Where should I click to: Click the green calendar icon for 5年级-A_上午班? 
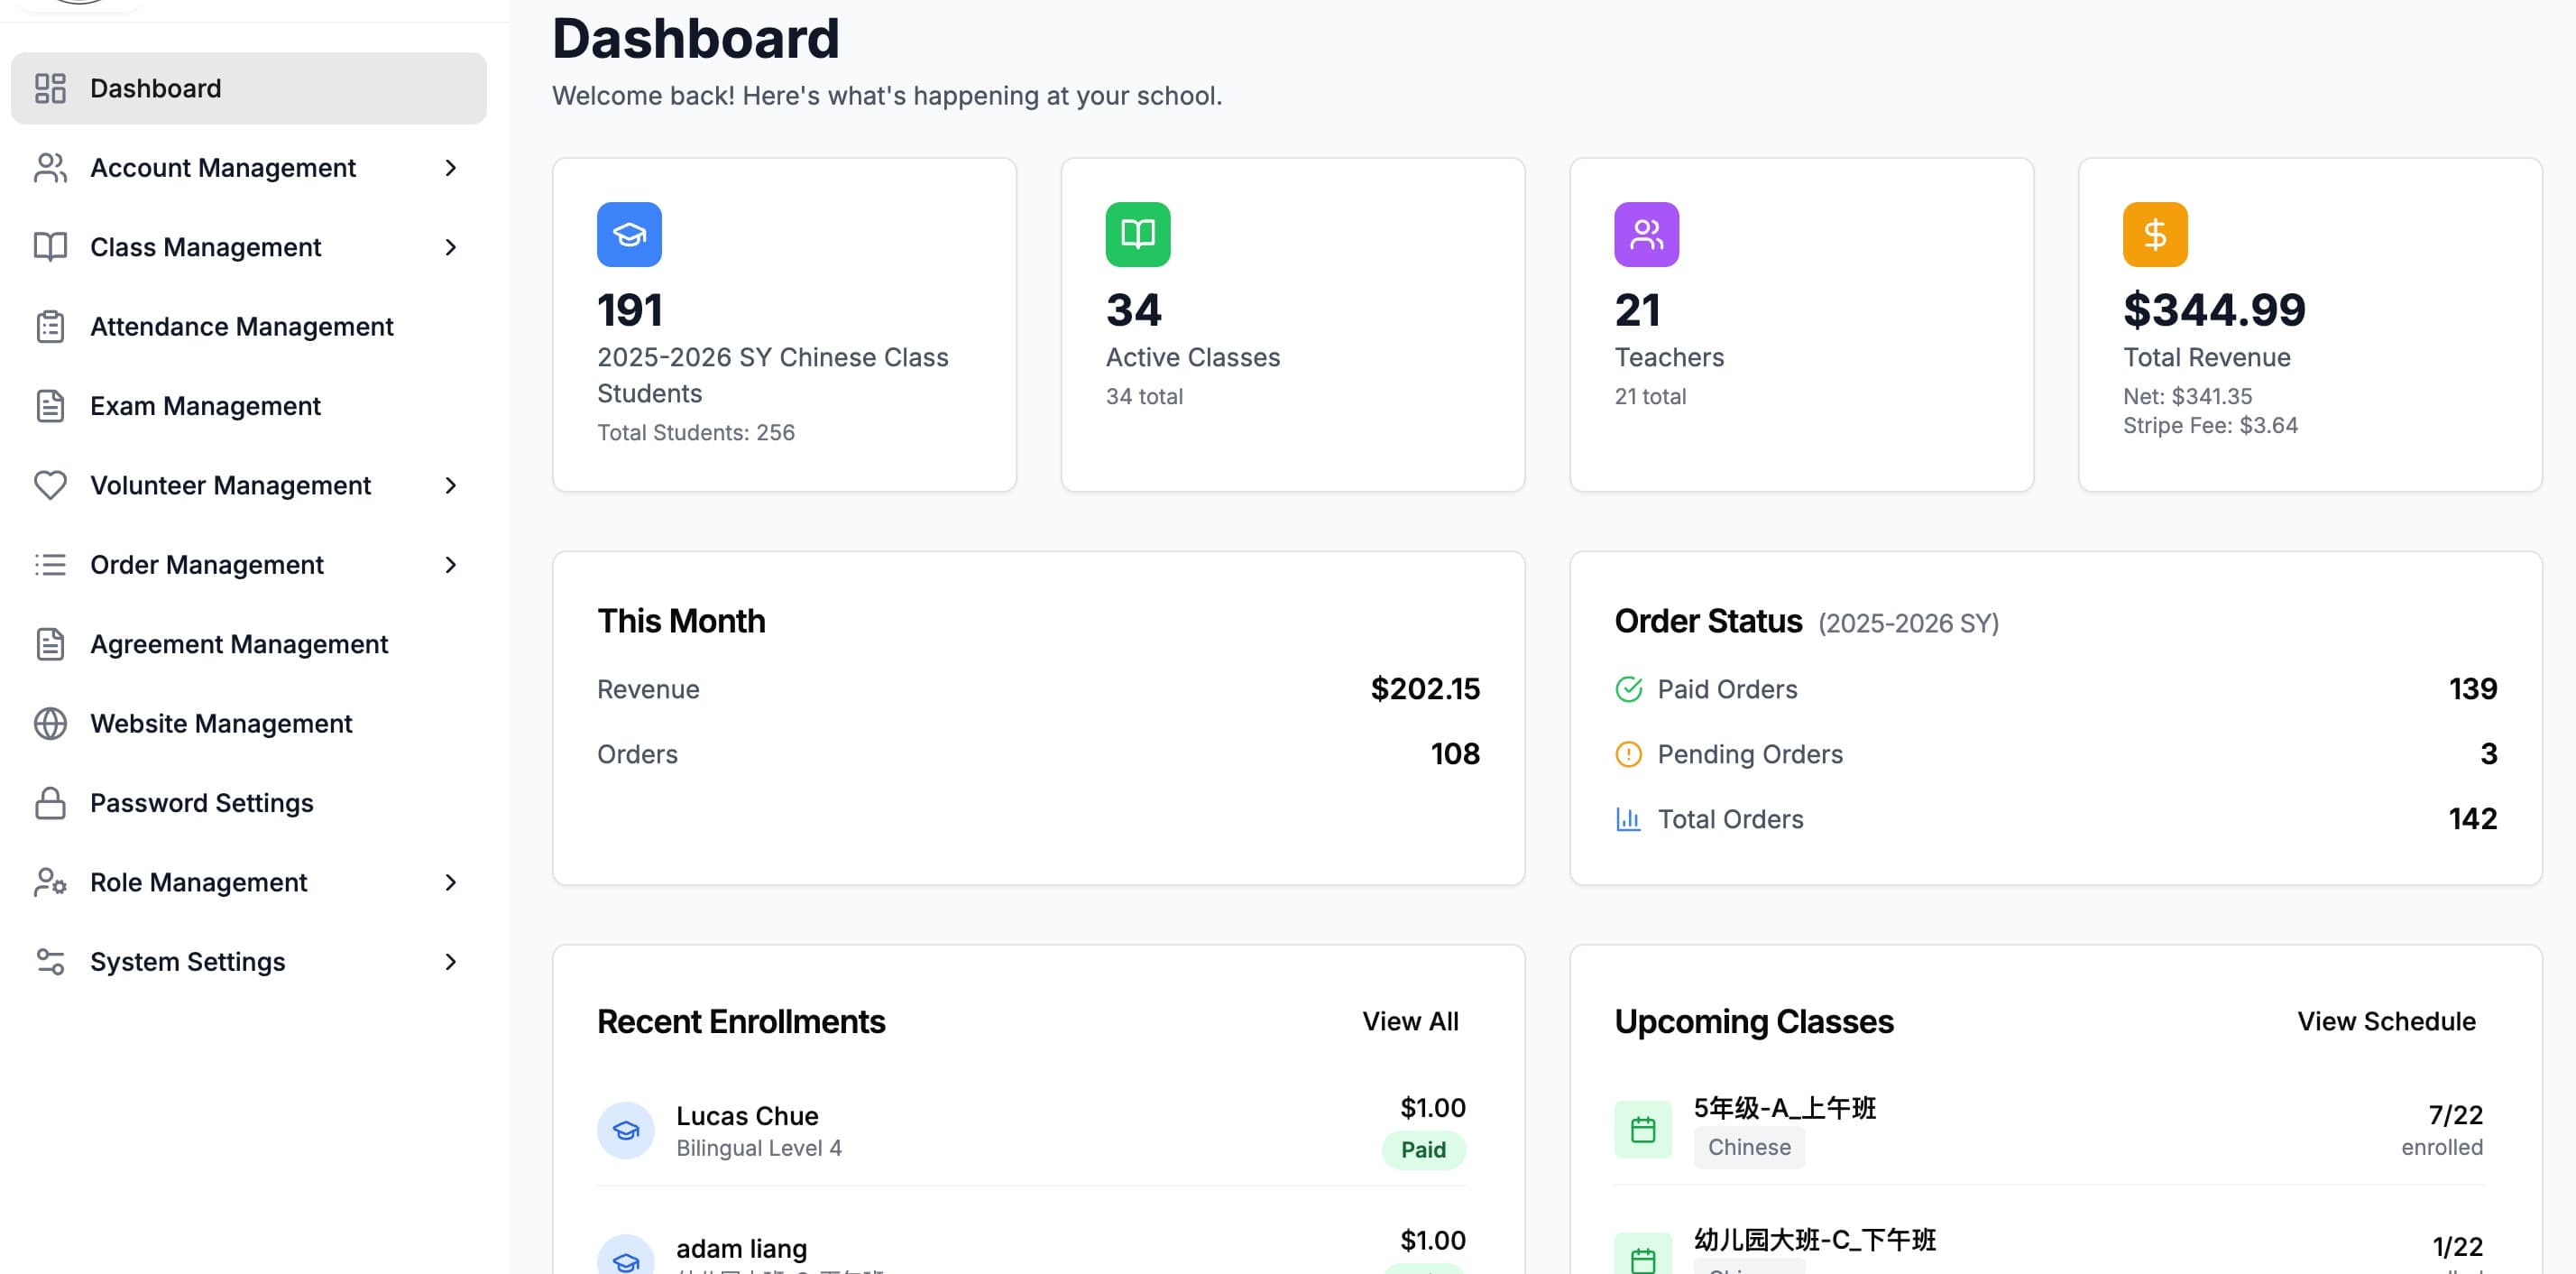click(1643, 1130)
